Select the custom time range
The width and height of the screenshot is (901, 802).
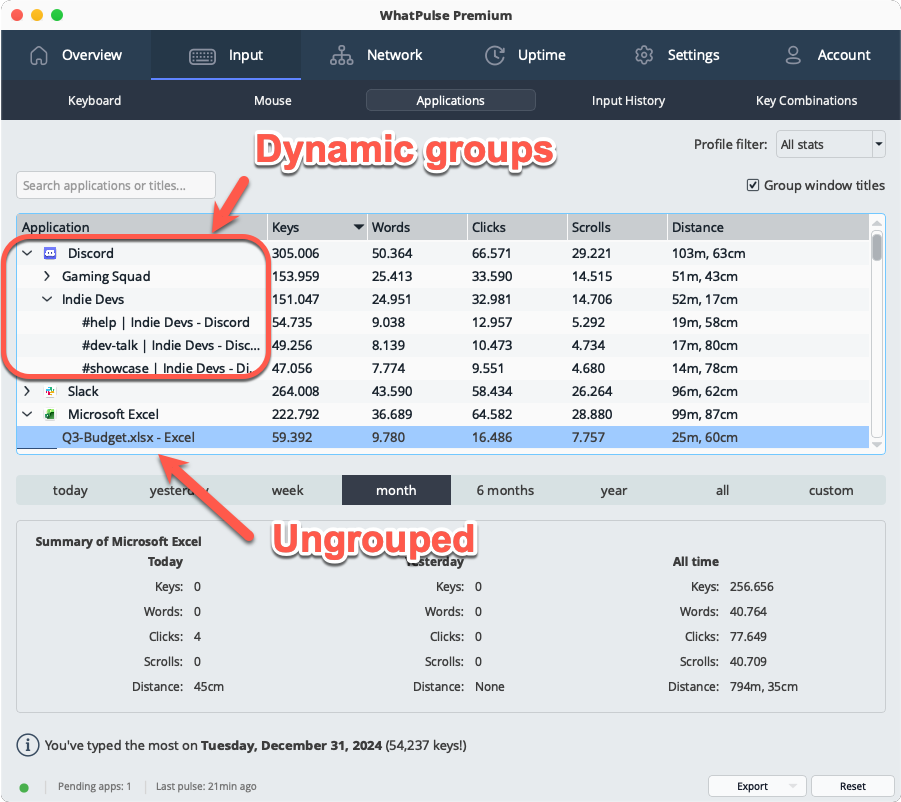tap(831, 490)
